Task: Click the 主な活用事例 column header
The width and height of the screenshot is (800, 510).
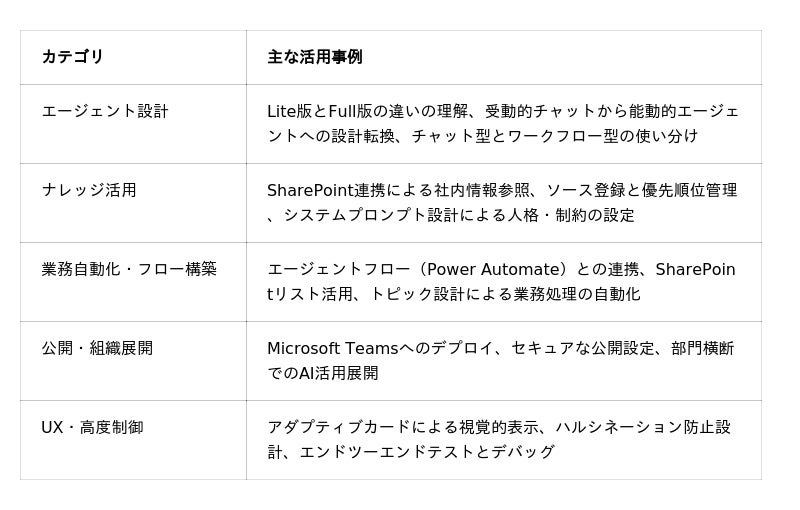Action: (314, 57)
